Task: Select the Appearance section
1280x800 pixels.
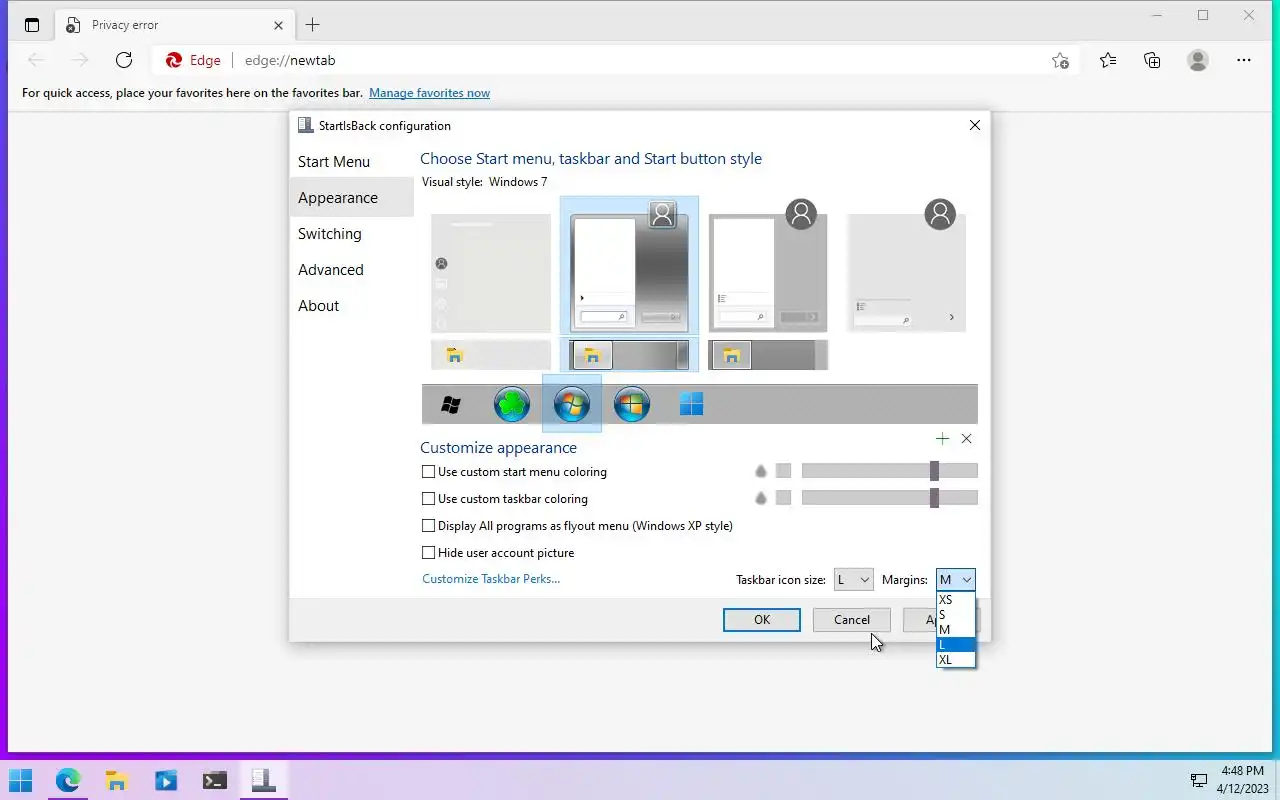Action: pos(351,198)
